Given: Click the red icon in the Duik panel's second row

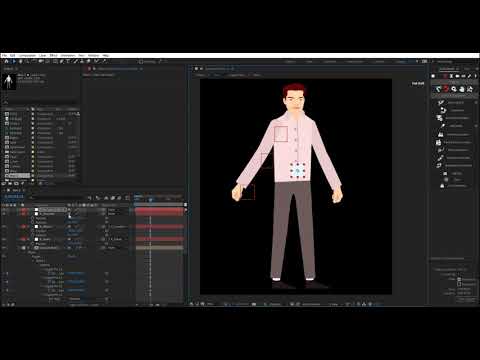Looking at the screenshot, I should 446,89.
